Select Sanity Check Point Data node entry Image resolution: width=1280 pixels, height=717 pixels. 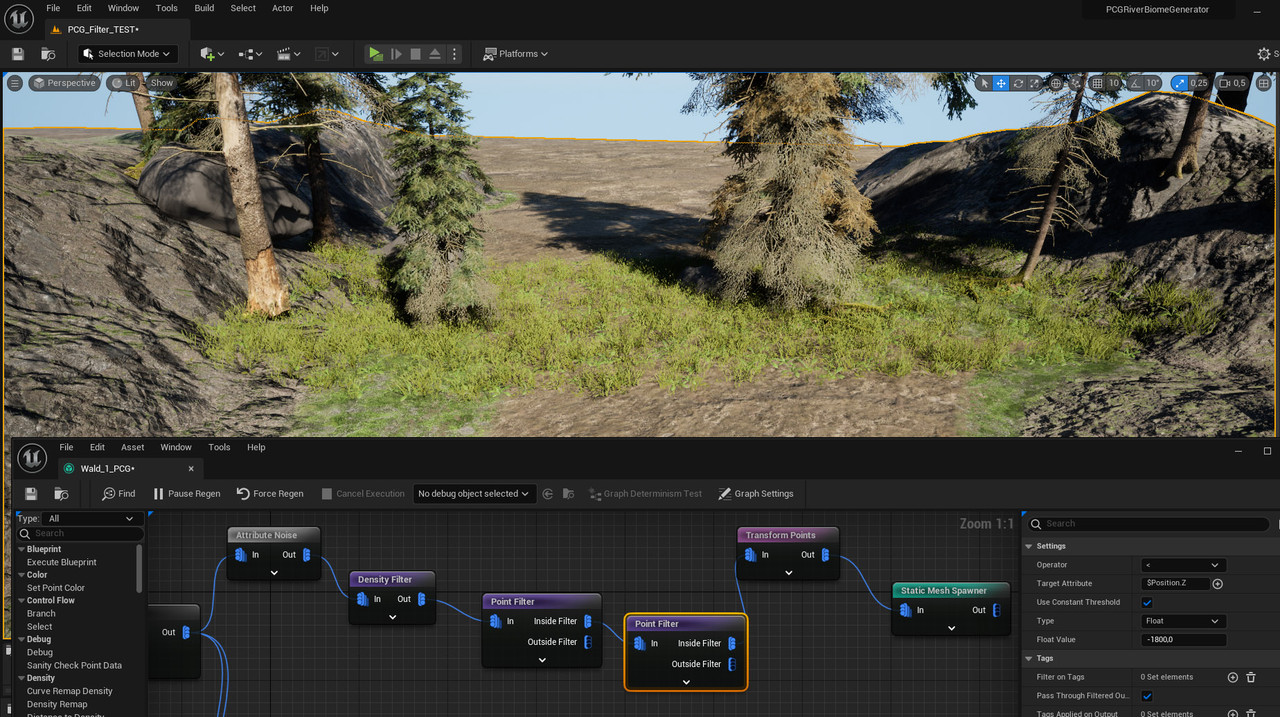[74, 665]
